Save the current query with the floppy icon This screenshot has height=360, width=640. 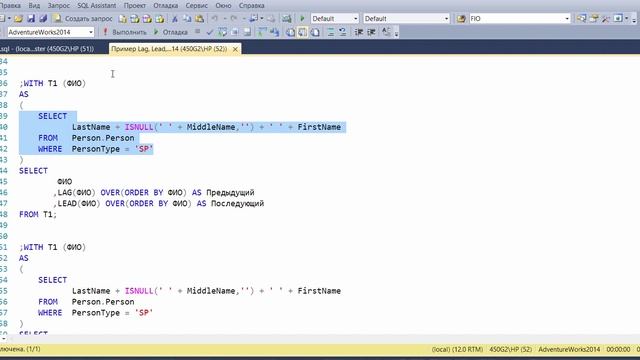[31, 18]
